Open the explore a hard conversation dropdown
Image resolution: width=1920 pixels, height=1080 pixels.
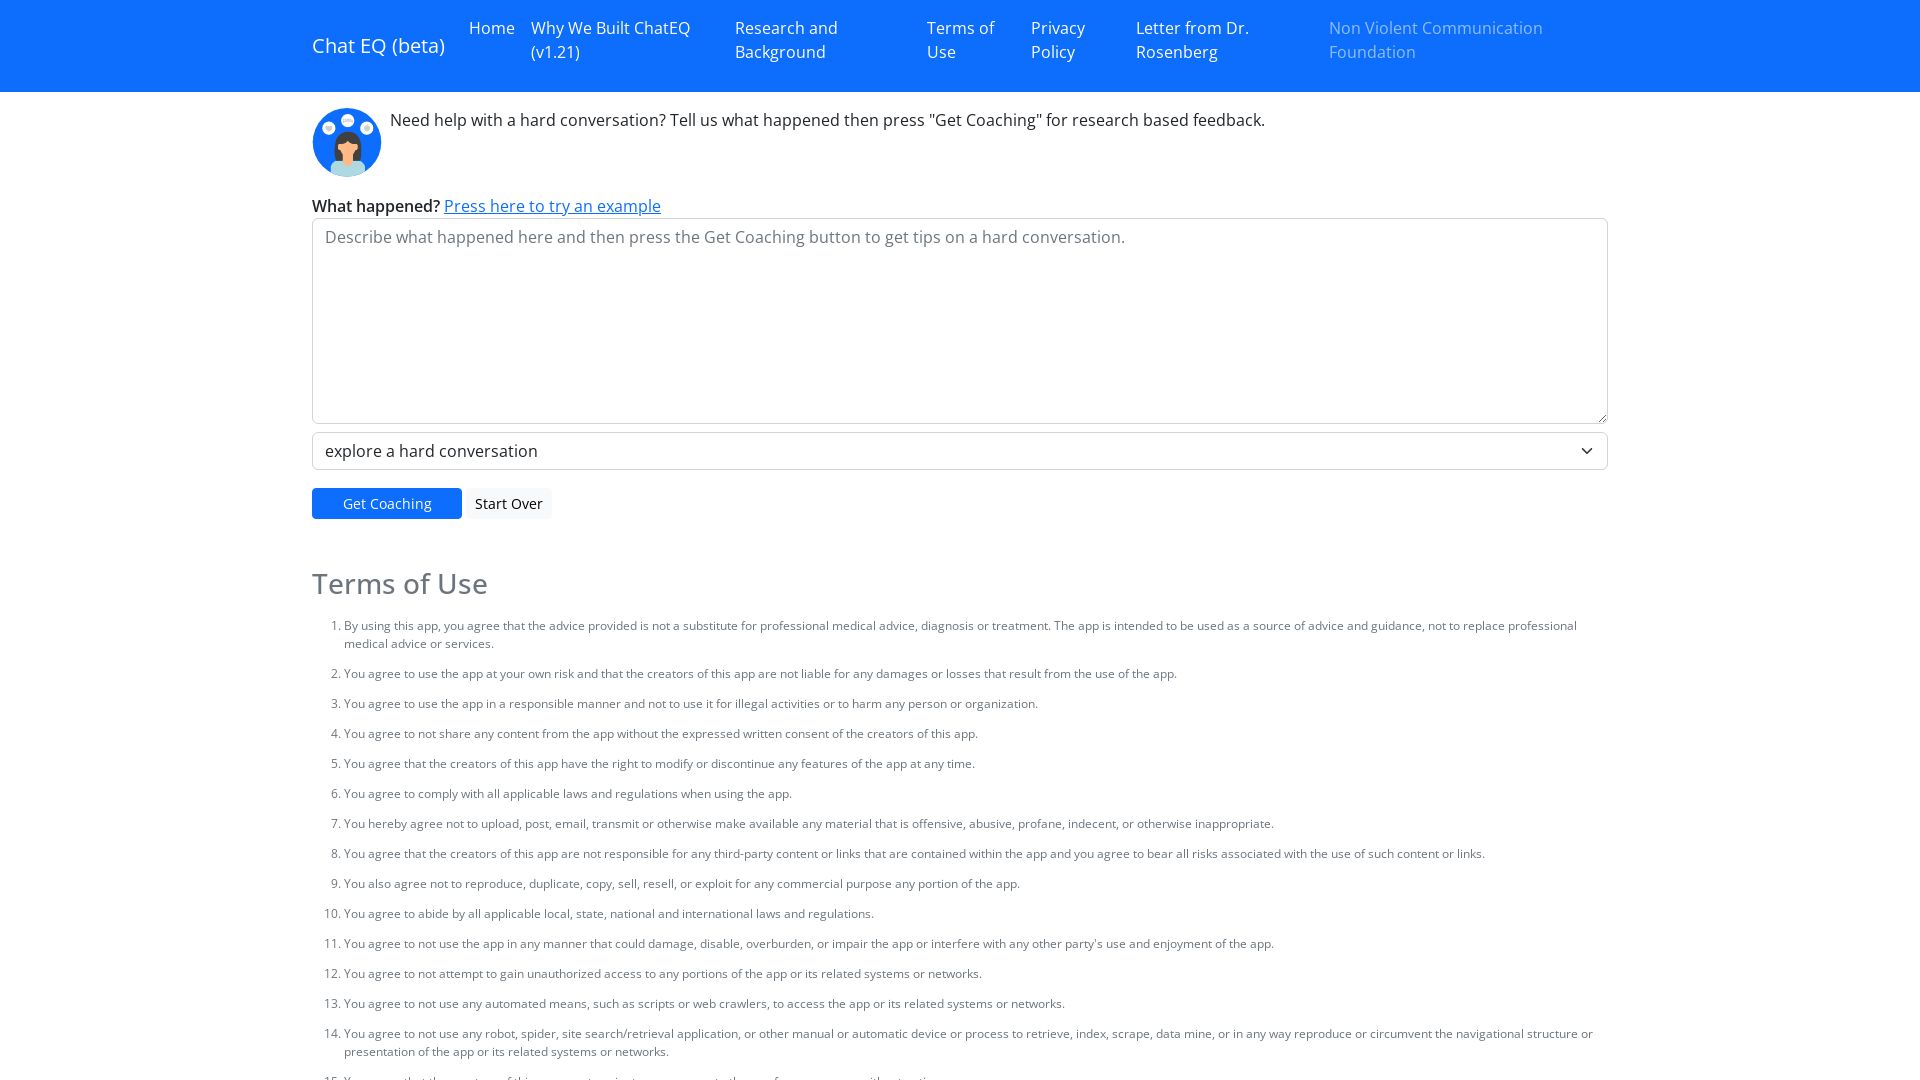959,451
